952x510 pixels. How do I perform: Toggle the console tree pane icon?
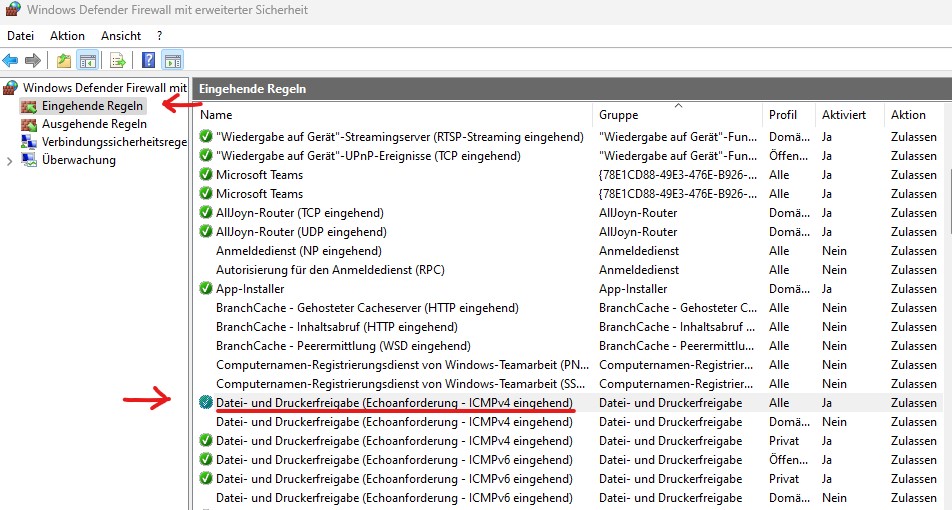(87, 60)
